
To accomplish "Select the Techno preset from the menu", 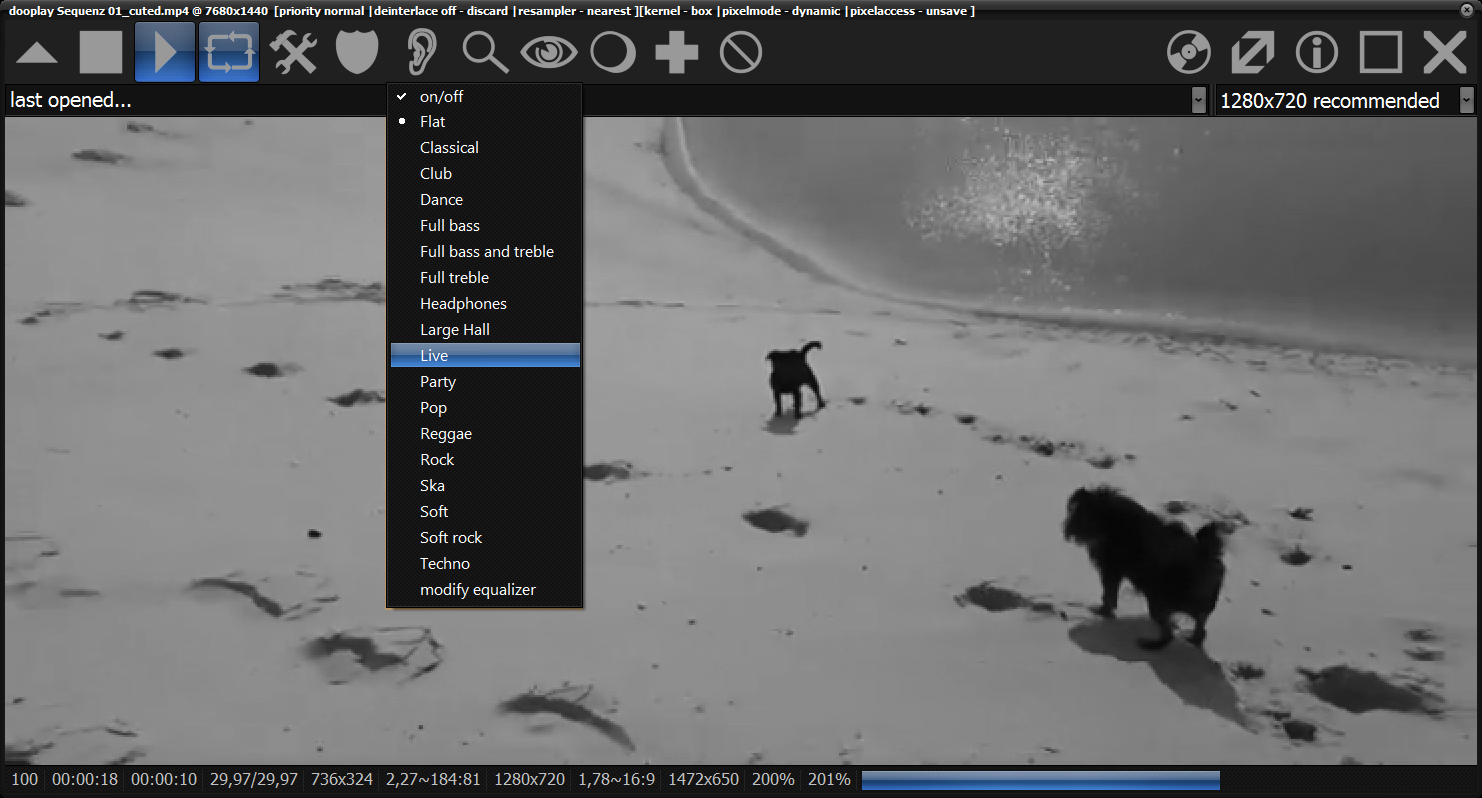I will [445, 564].
